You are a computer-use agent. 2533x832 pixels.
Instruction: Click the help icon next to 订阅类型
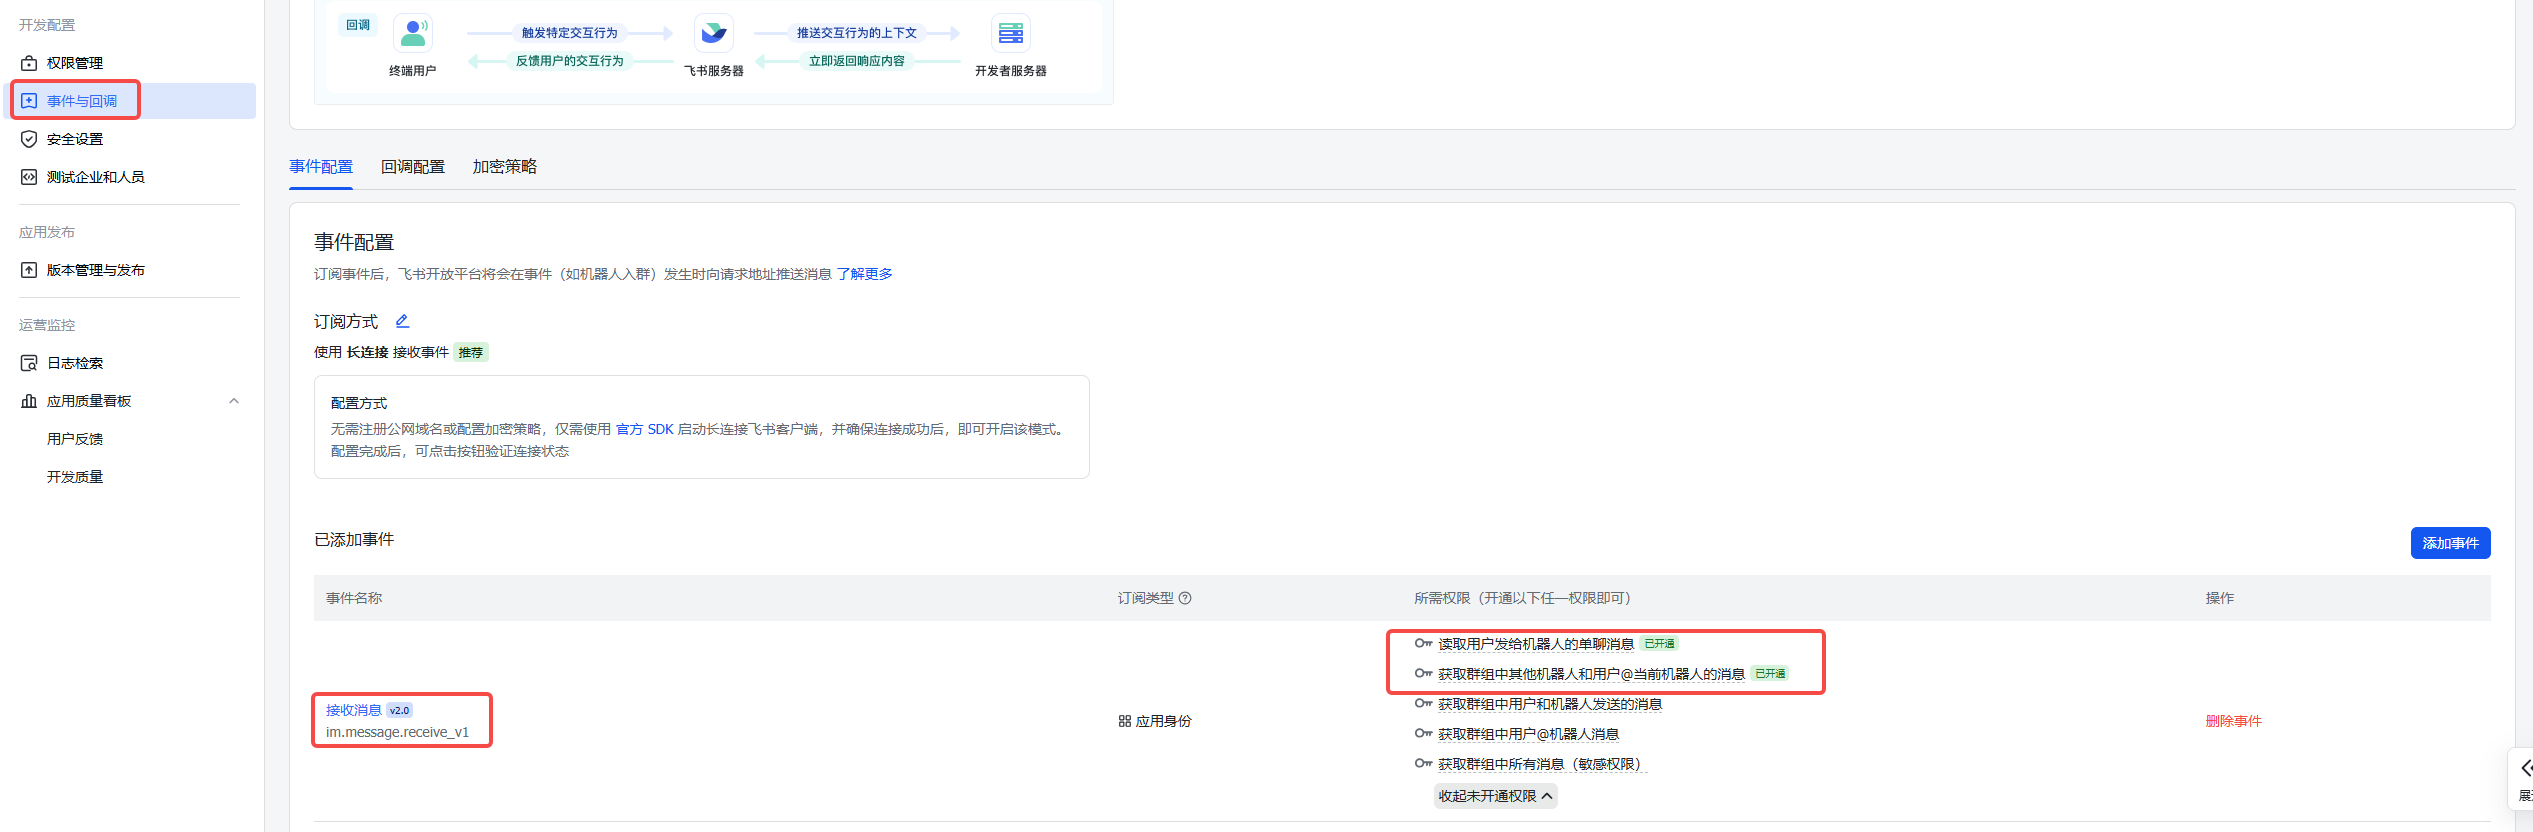click(1185, 598)
